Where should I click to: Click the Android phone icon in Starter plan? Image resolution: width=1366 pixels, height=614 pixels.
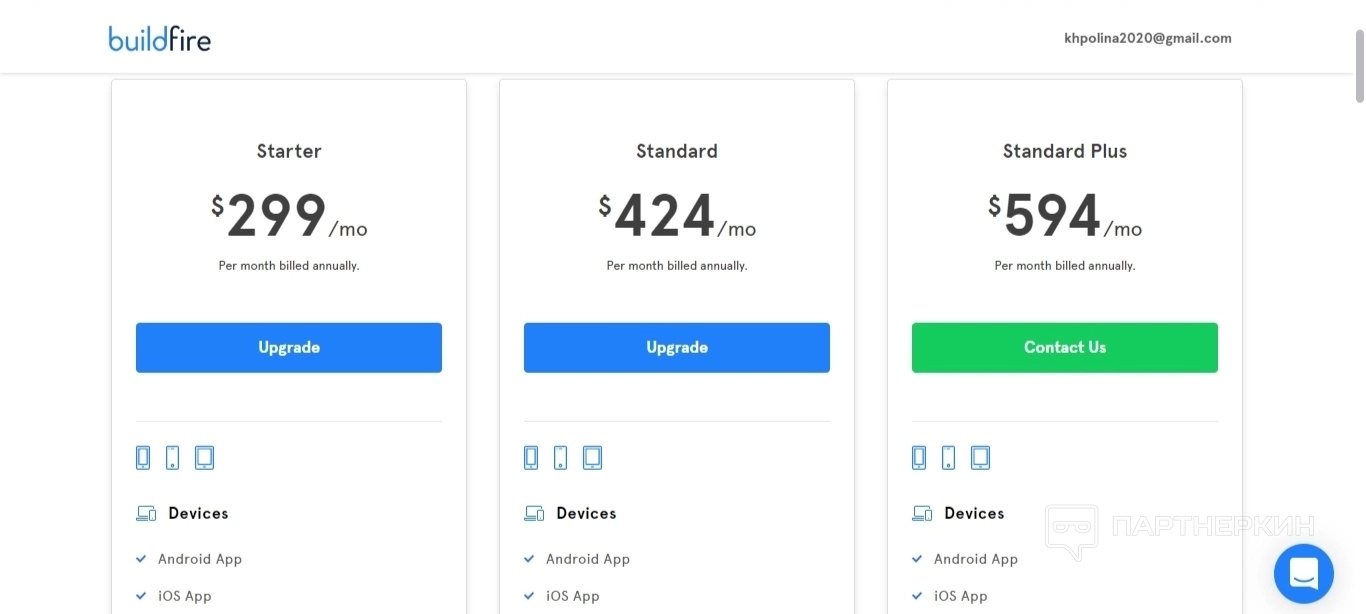[x=143, y=458]
